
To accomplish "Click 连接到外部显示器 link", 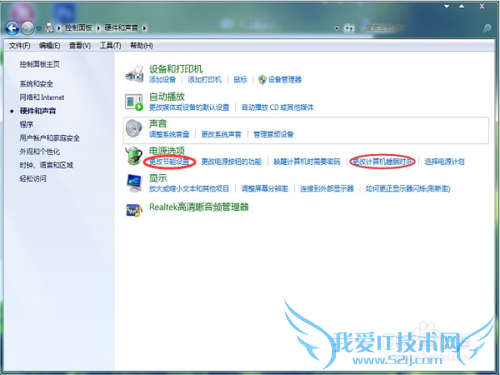I will tap(327, 189).
